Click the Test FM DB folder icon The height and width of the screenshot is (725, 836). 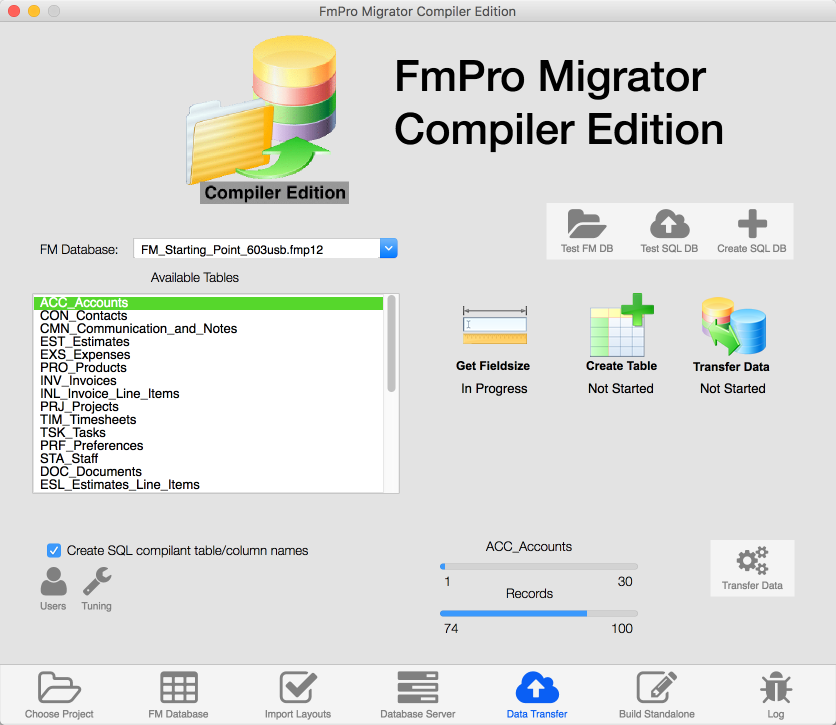click(x=586, y=225)
